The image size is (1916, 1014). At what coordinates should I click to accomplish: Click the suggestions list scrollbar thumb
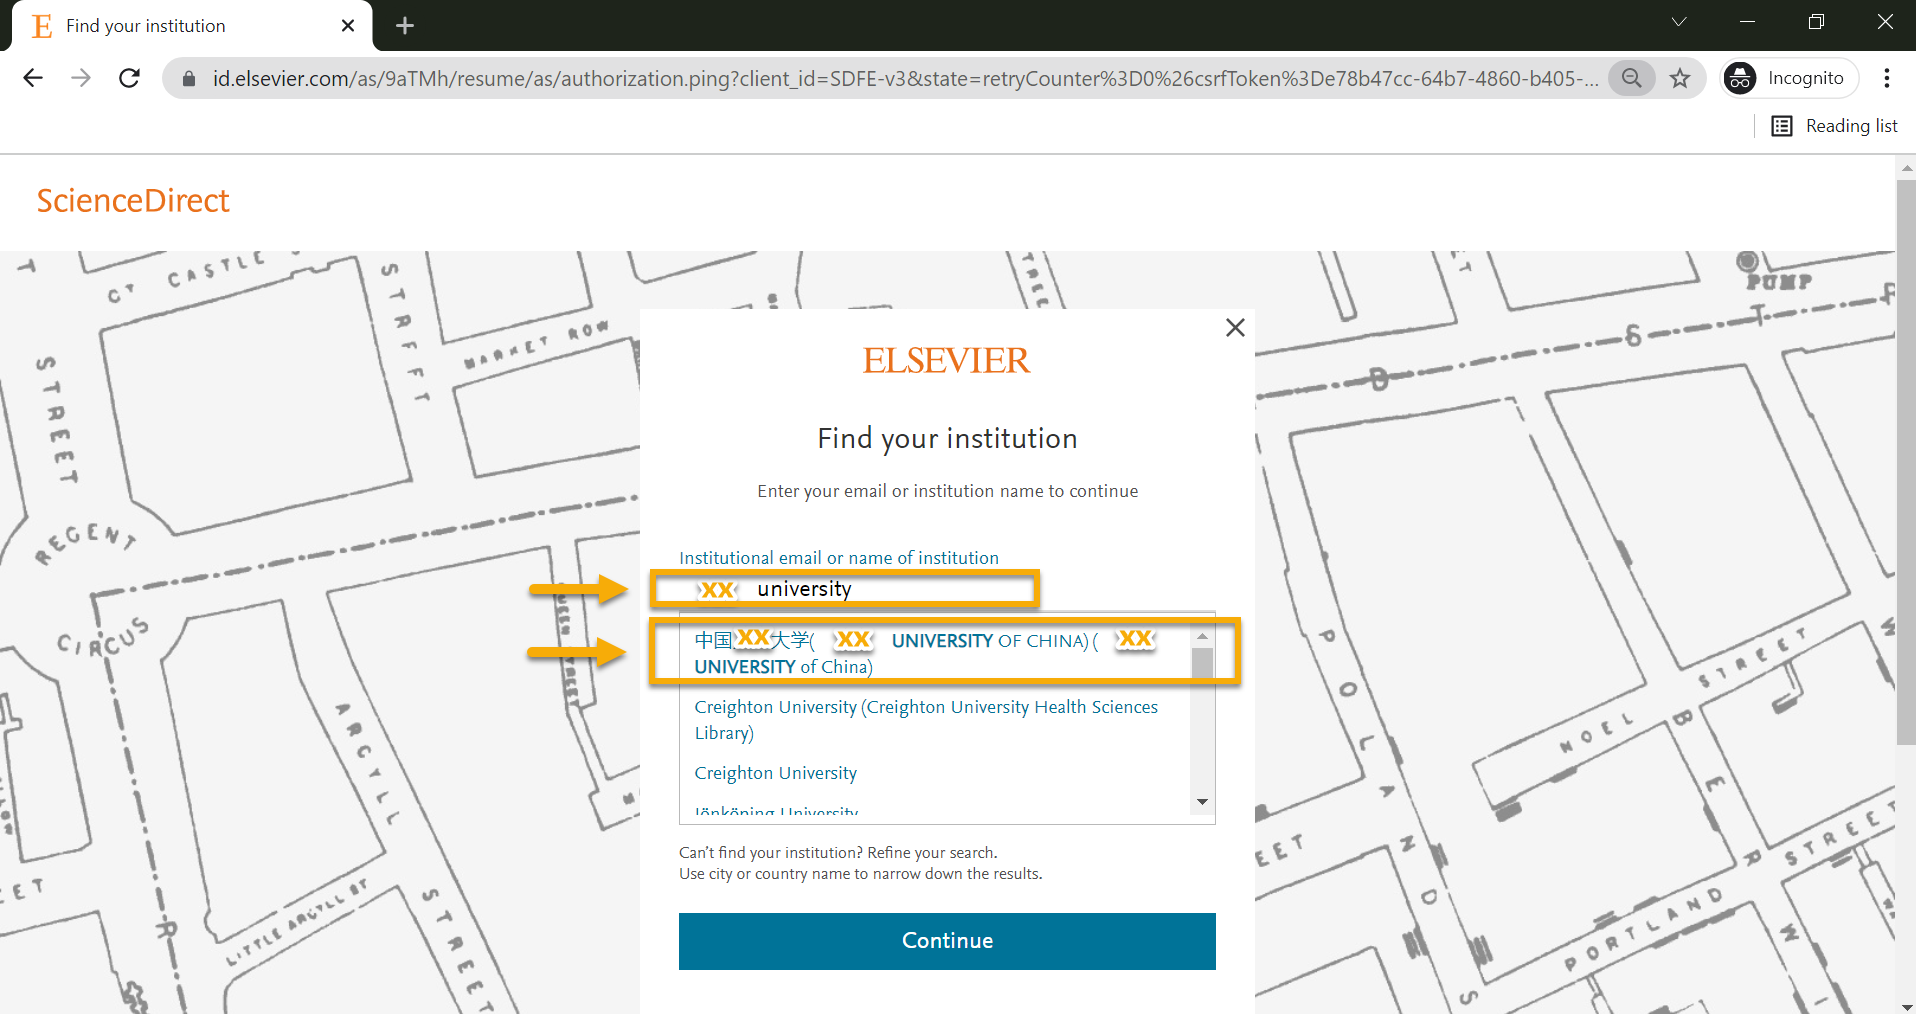coord(1202,664)
